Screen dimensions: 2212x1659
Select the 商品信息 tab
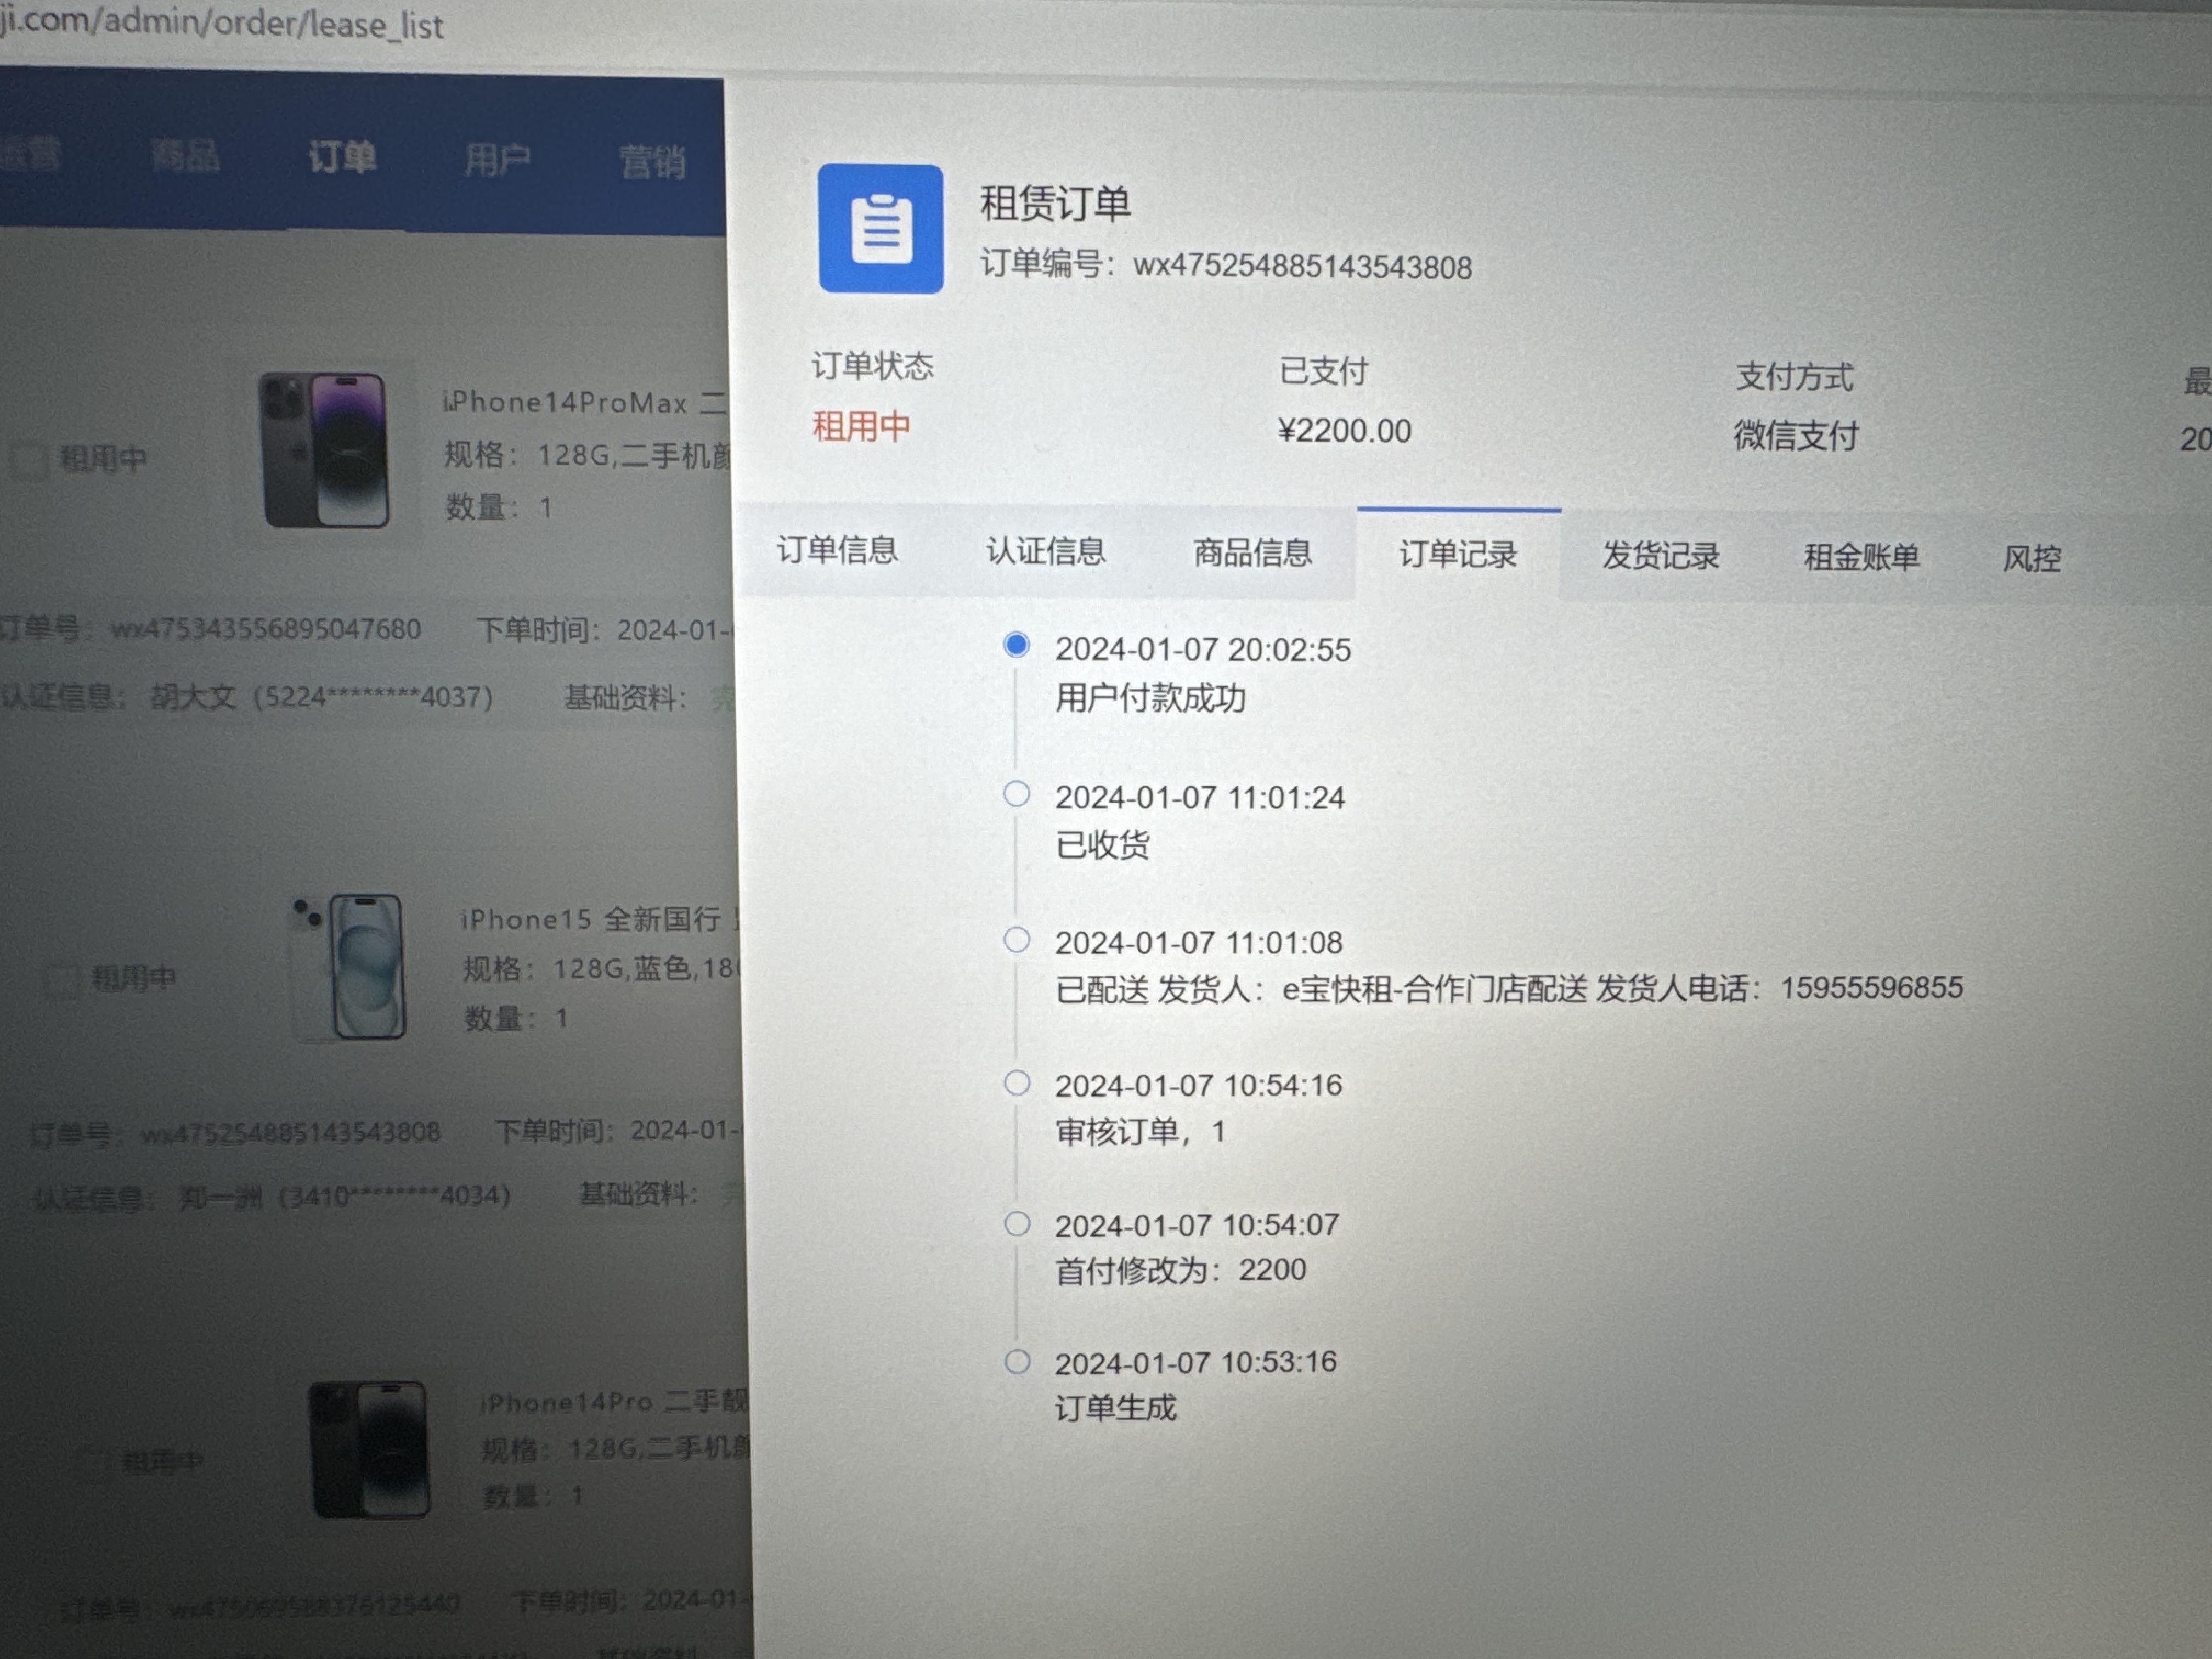[1253, 553]
